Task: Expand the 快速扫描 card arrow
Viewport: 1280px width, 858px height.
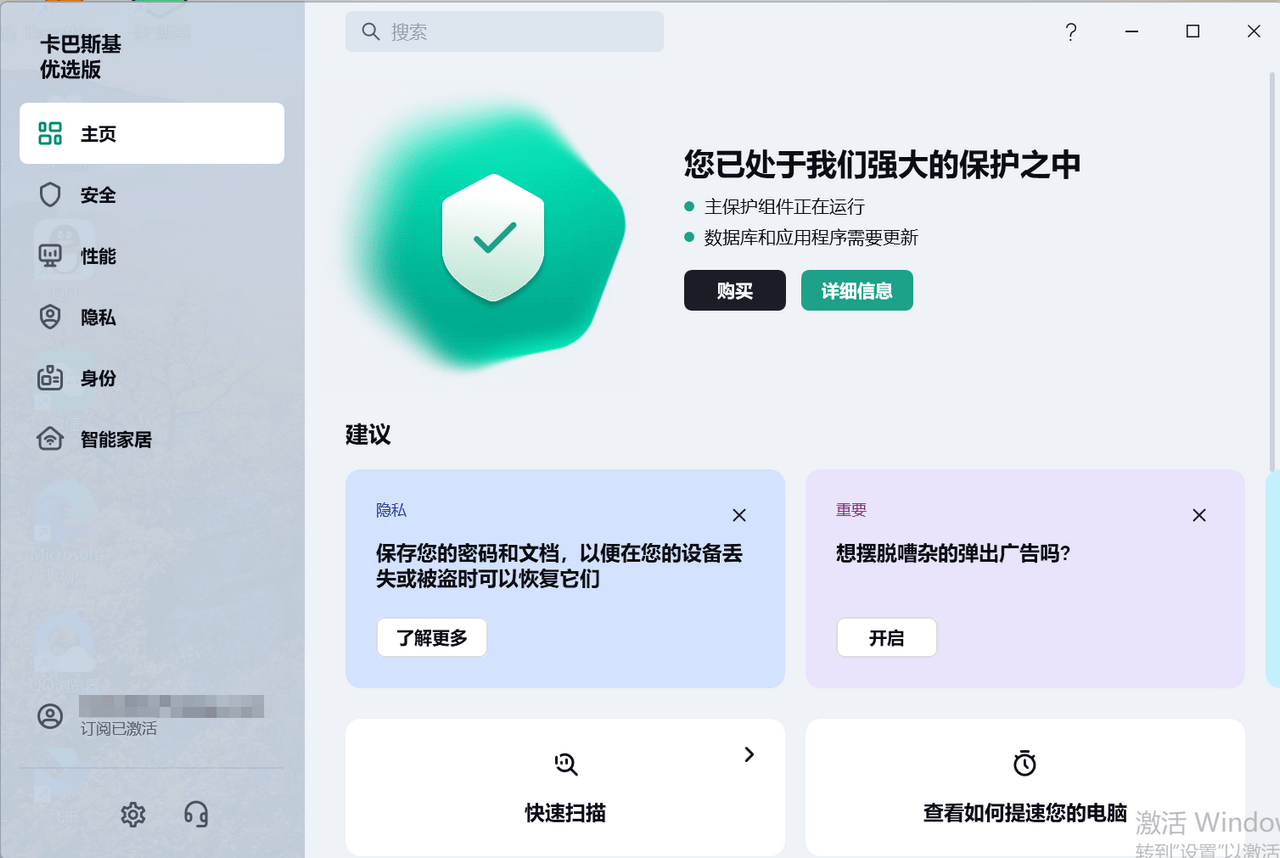Action: coord(749,755)
